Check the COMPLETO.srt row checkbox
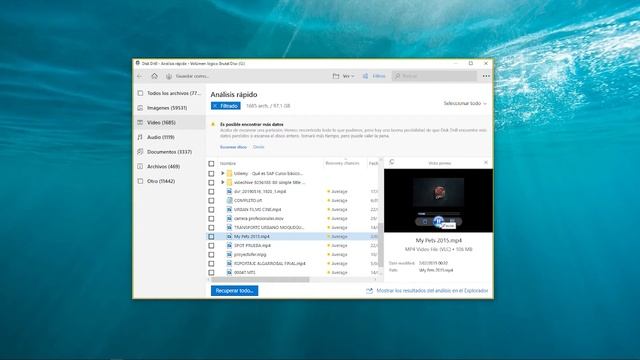The image size is (640, 360). [211, 200]
